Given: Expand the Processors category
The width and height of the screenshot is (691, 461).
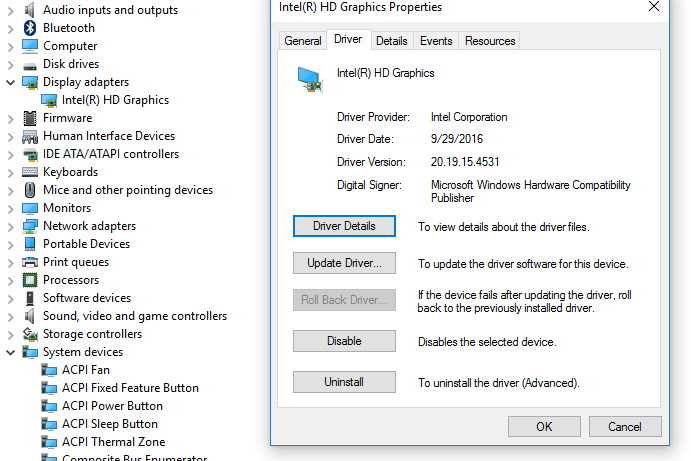Looking at the screenshot, I should click(11, 281).
